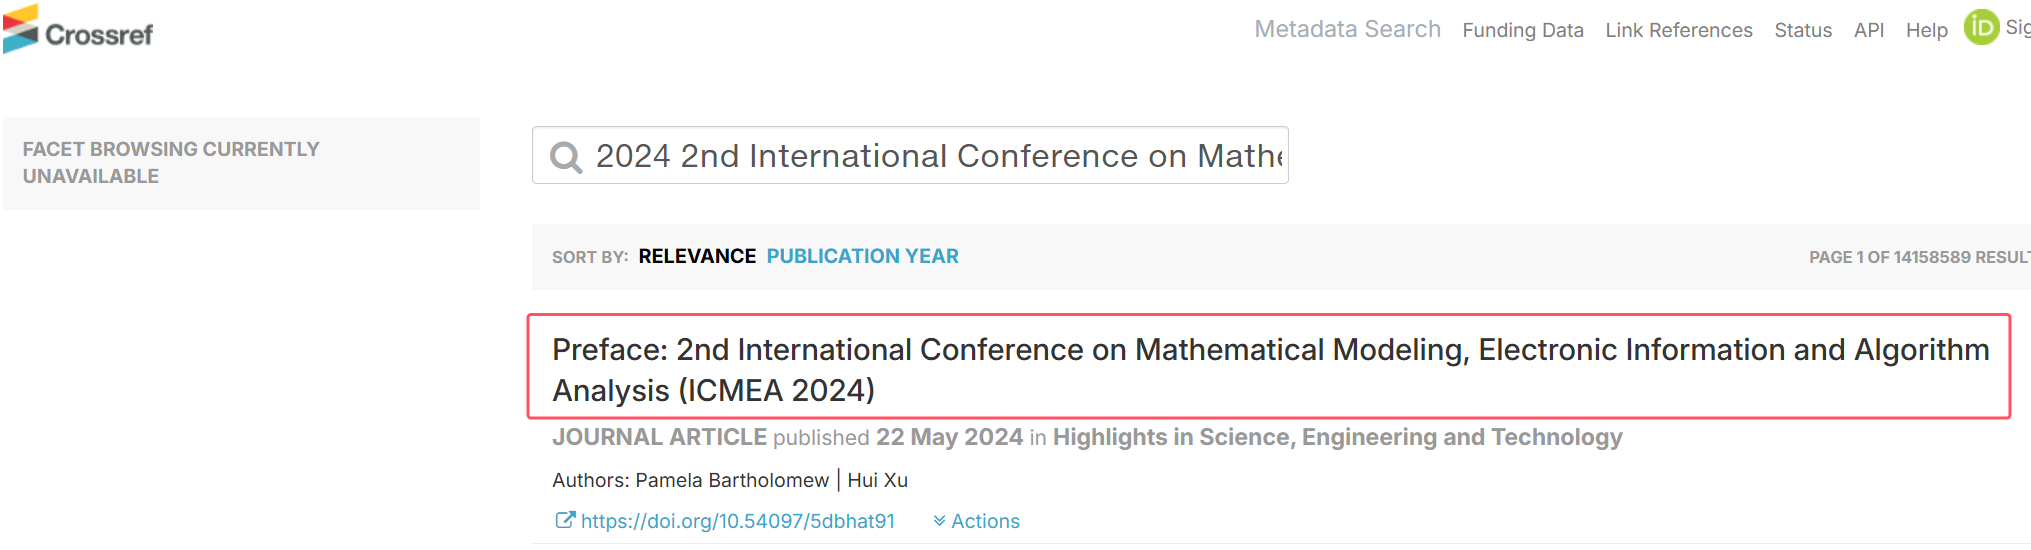Click the double-chevron icon next to Actions
2031x550 pixels.
939,521
